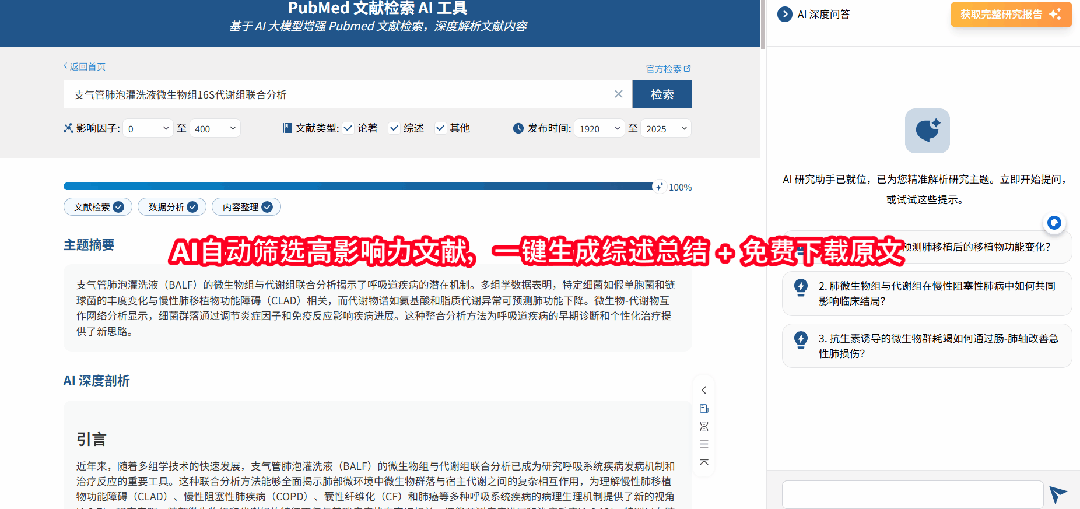Click the 数据分析 step pill

[x=172, y=207]
